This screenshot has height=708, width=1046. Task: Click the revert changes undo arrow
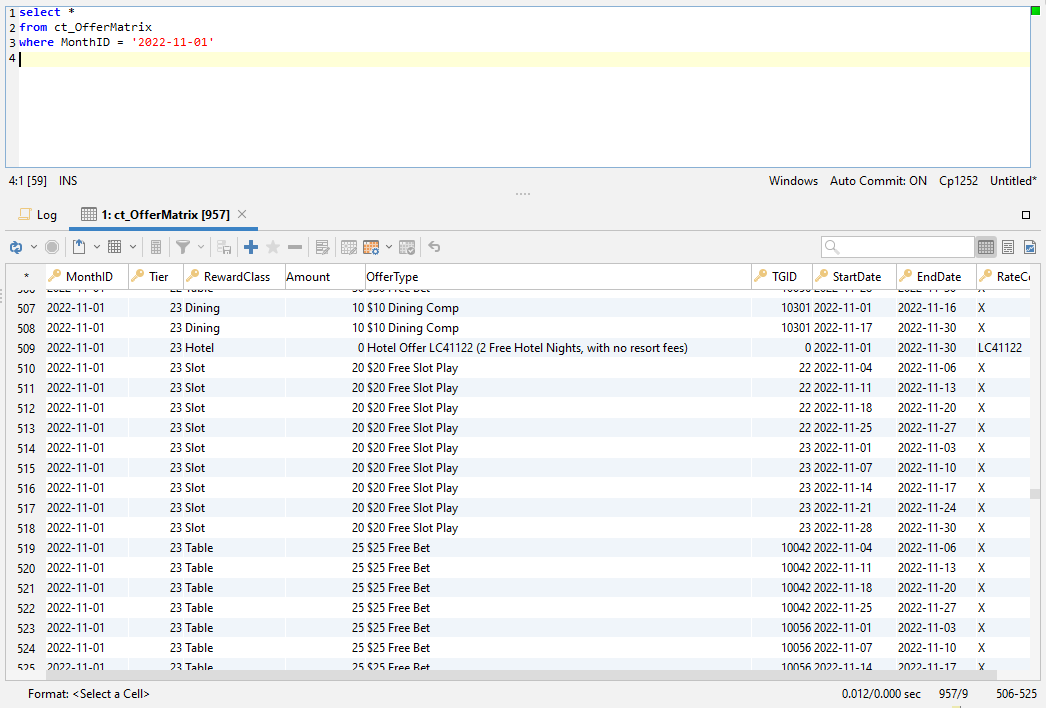(434, 247)
